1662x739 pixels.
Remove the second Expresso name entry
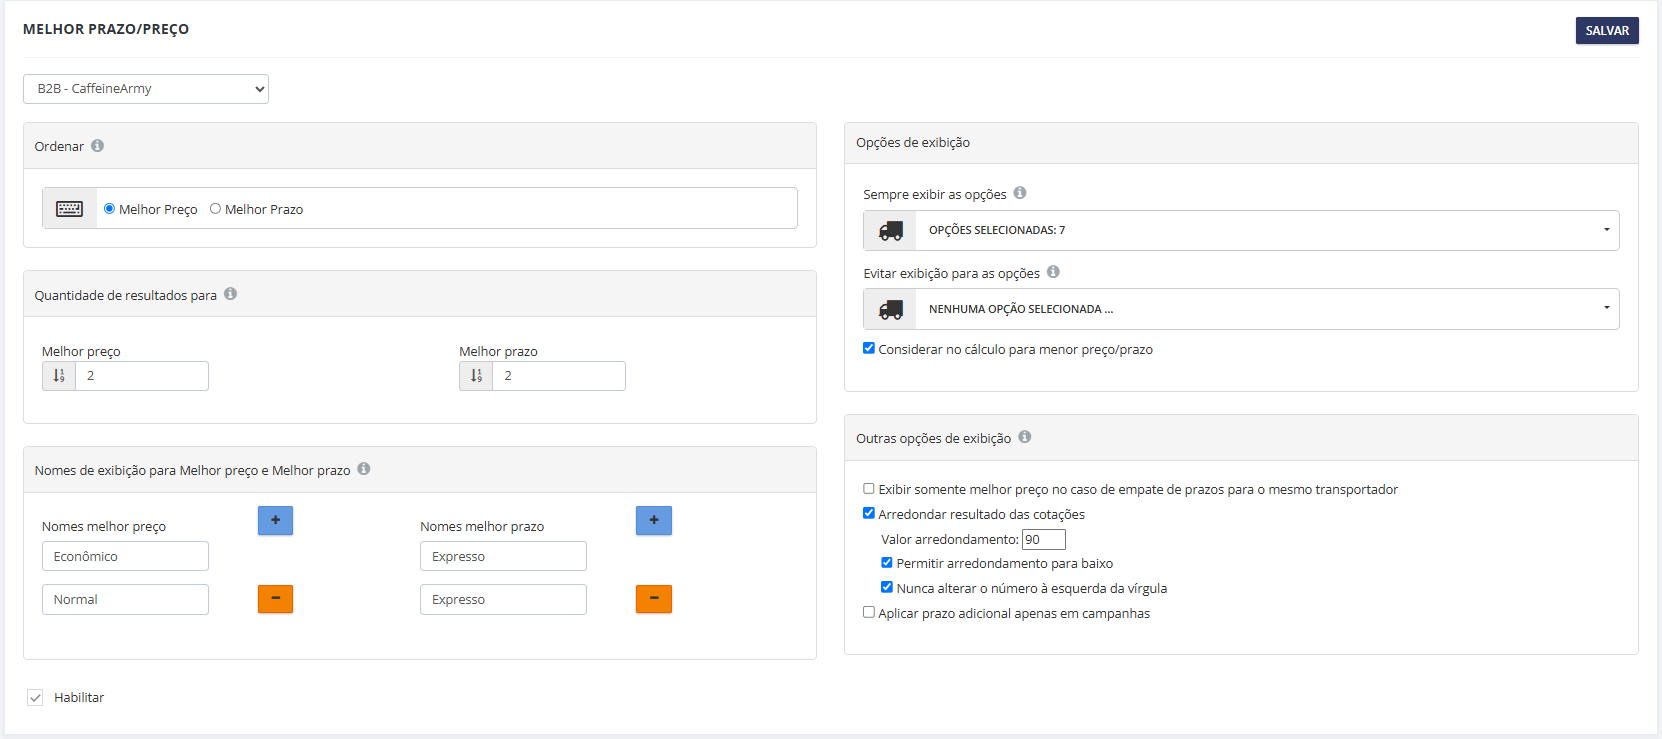(654, 599)
